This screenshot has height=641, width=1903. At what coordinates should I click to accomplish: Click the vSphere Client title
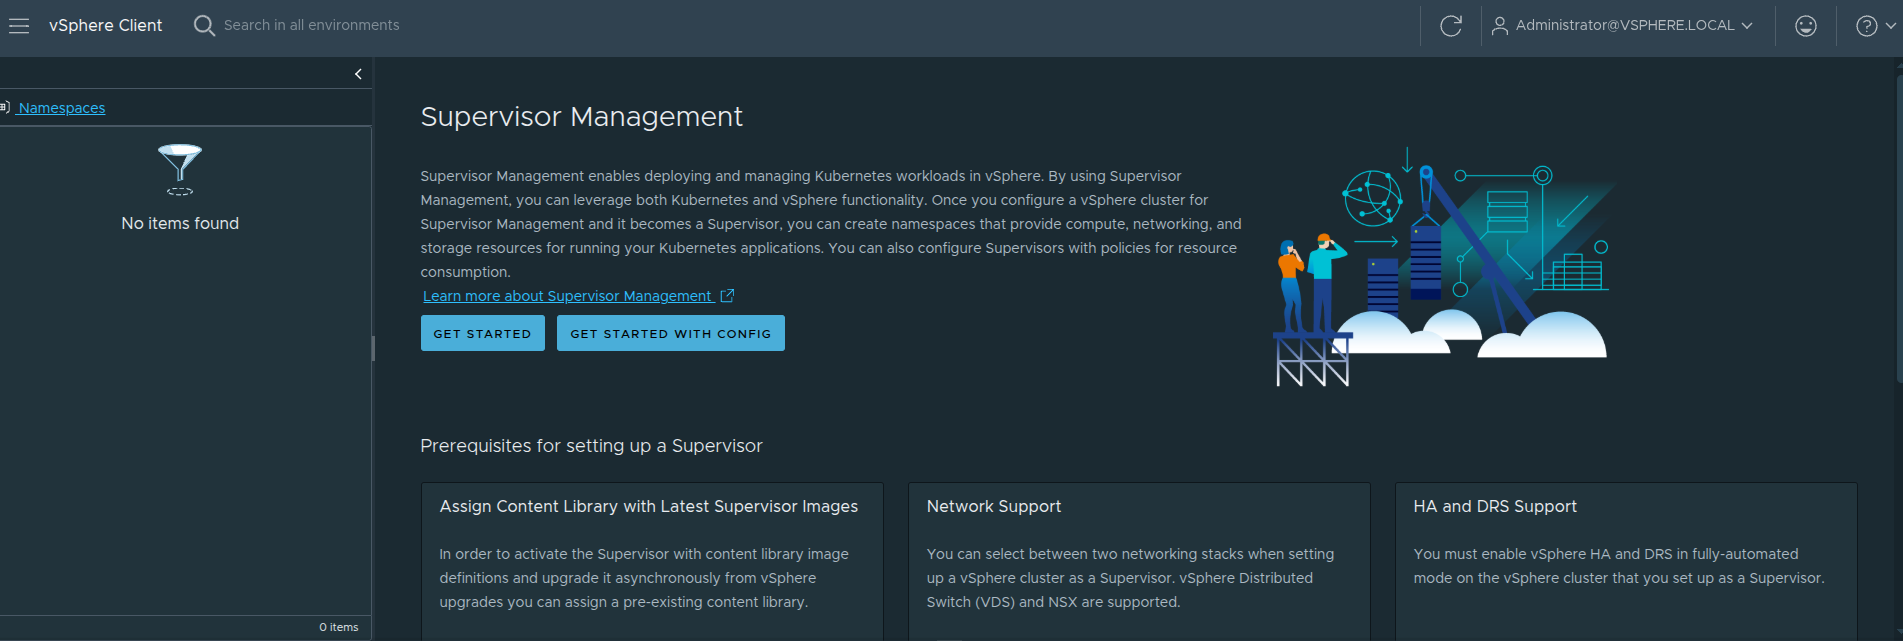tap(105, 26)
